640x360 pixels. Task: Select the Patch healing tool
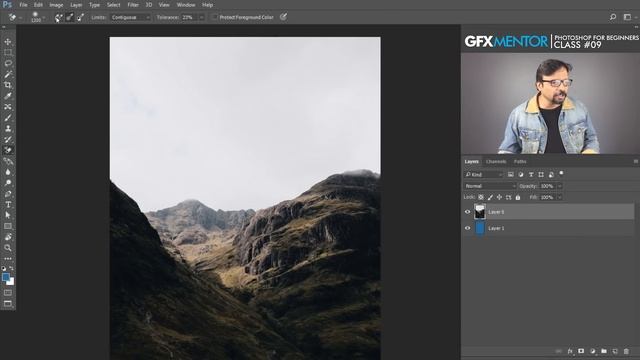[8, 107]
